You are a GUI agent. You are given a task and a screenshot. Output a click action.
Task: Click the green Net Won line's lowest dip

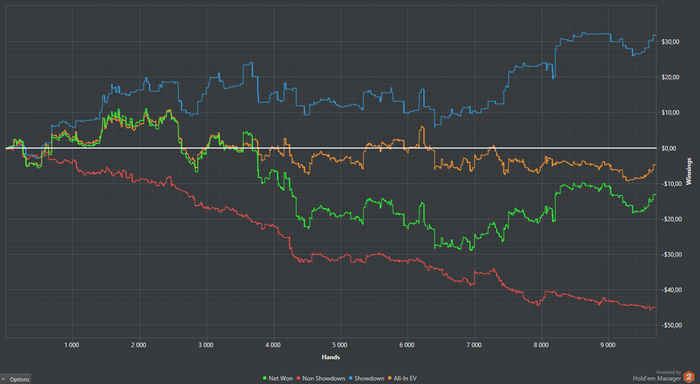(x=471, y=250)
